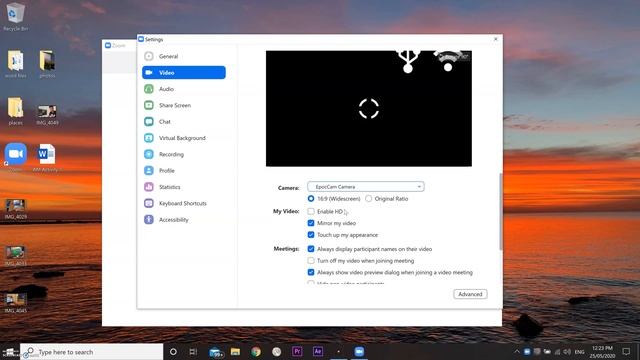
Task: Open the Share Screen sidebar icon
Action: pyautogui.click(x=149, y=105)
